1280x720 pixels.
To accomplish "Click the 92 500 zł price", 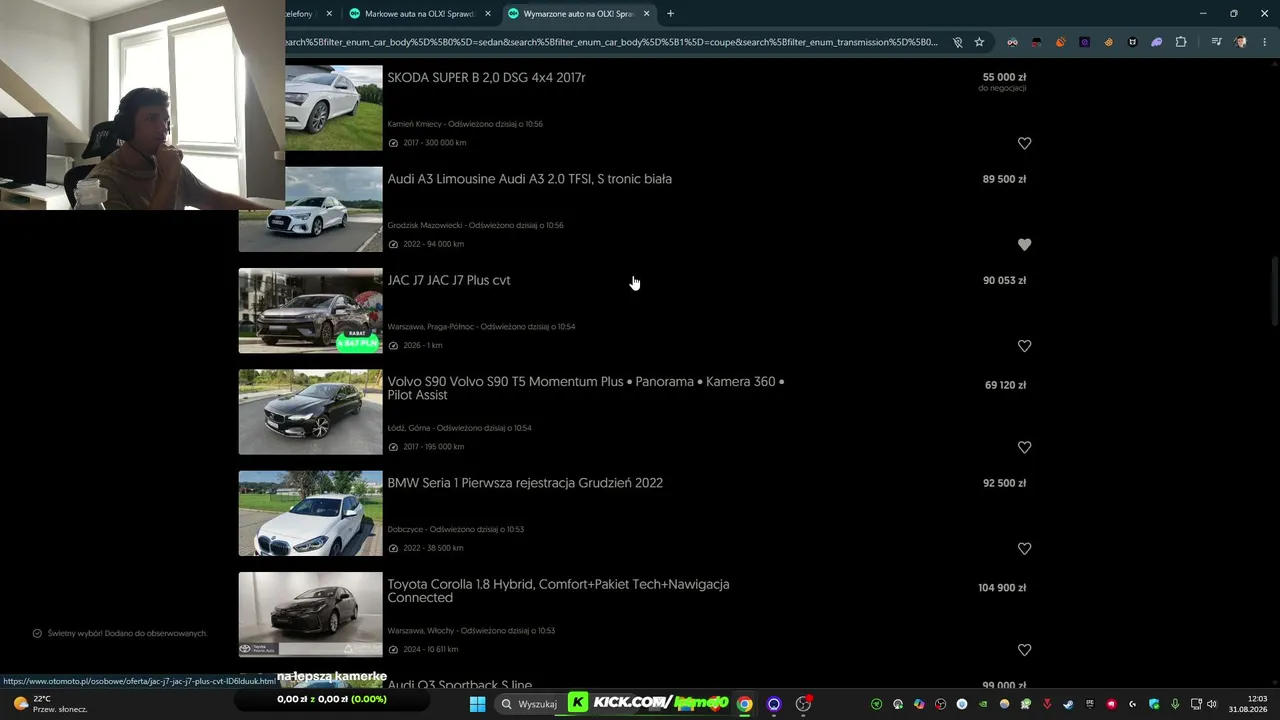I will pyautogui.click(x=1004, y=483).
